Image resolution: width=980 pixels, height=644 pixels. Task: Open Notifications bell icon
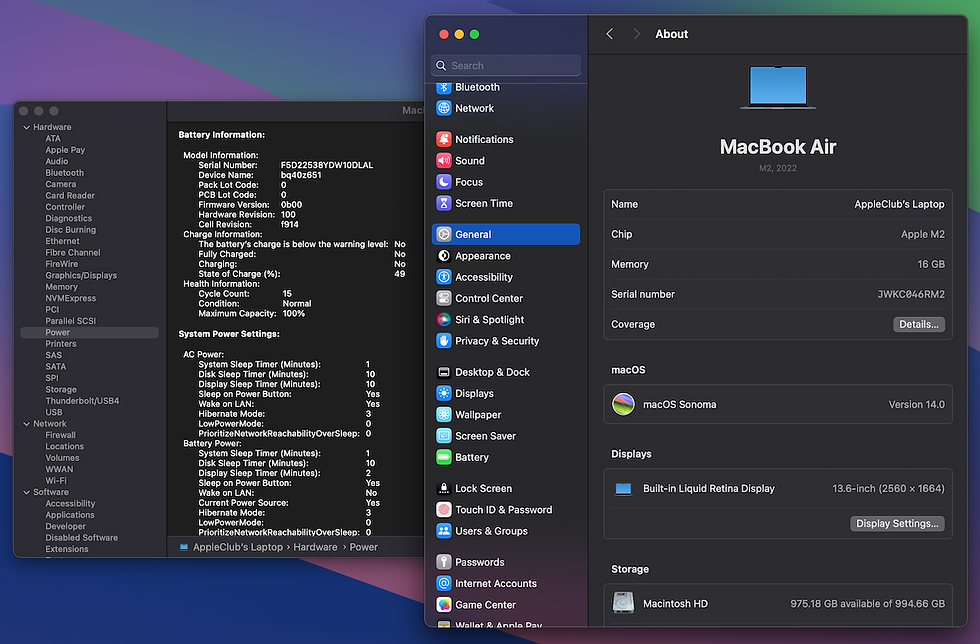point(444,139)
